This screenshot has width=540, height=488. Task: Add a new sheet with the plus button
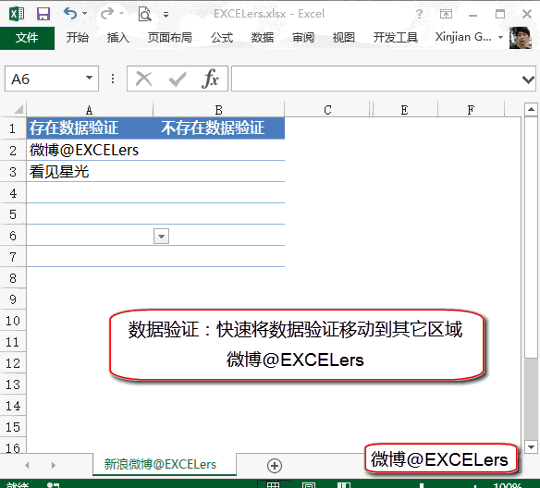(x=274, y=465)
